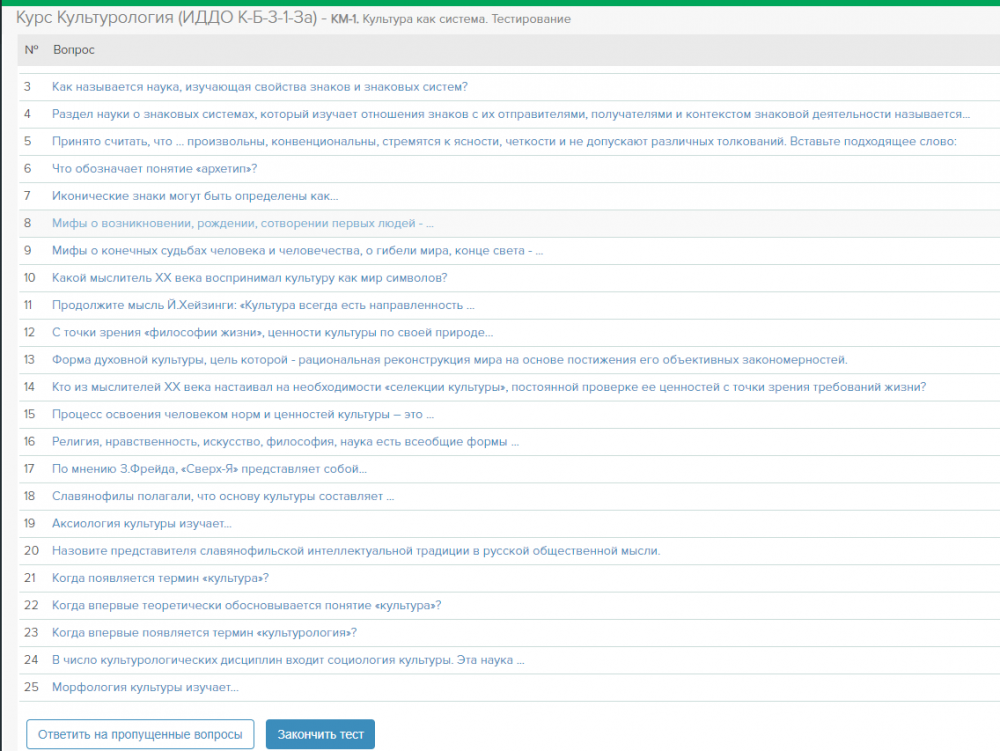Open question 21 'Когда появляется термин «культура»?'
Image resolution: width=1000 pixels, height=751 pixels.
pyautogui.click(x=160, y=578)
